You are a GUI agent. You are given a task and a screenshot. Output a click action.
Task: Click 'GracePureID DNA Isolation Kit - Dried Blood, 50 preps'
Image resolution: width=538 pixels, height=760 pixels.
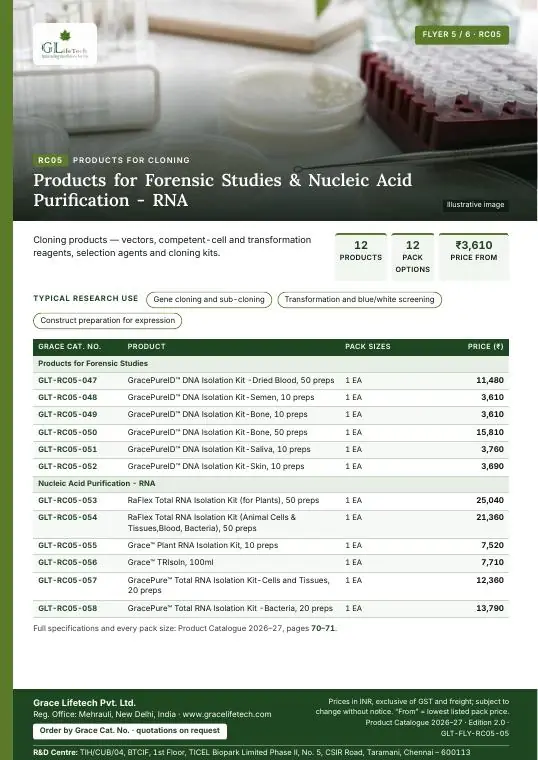point(231,380)
